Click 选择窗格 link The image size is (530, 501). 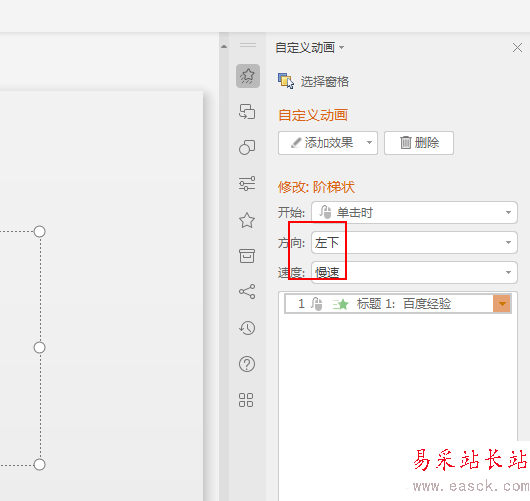(325, 81)
